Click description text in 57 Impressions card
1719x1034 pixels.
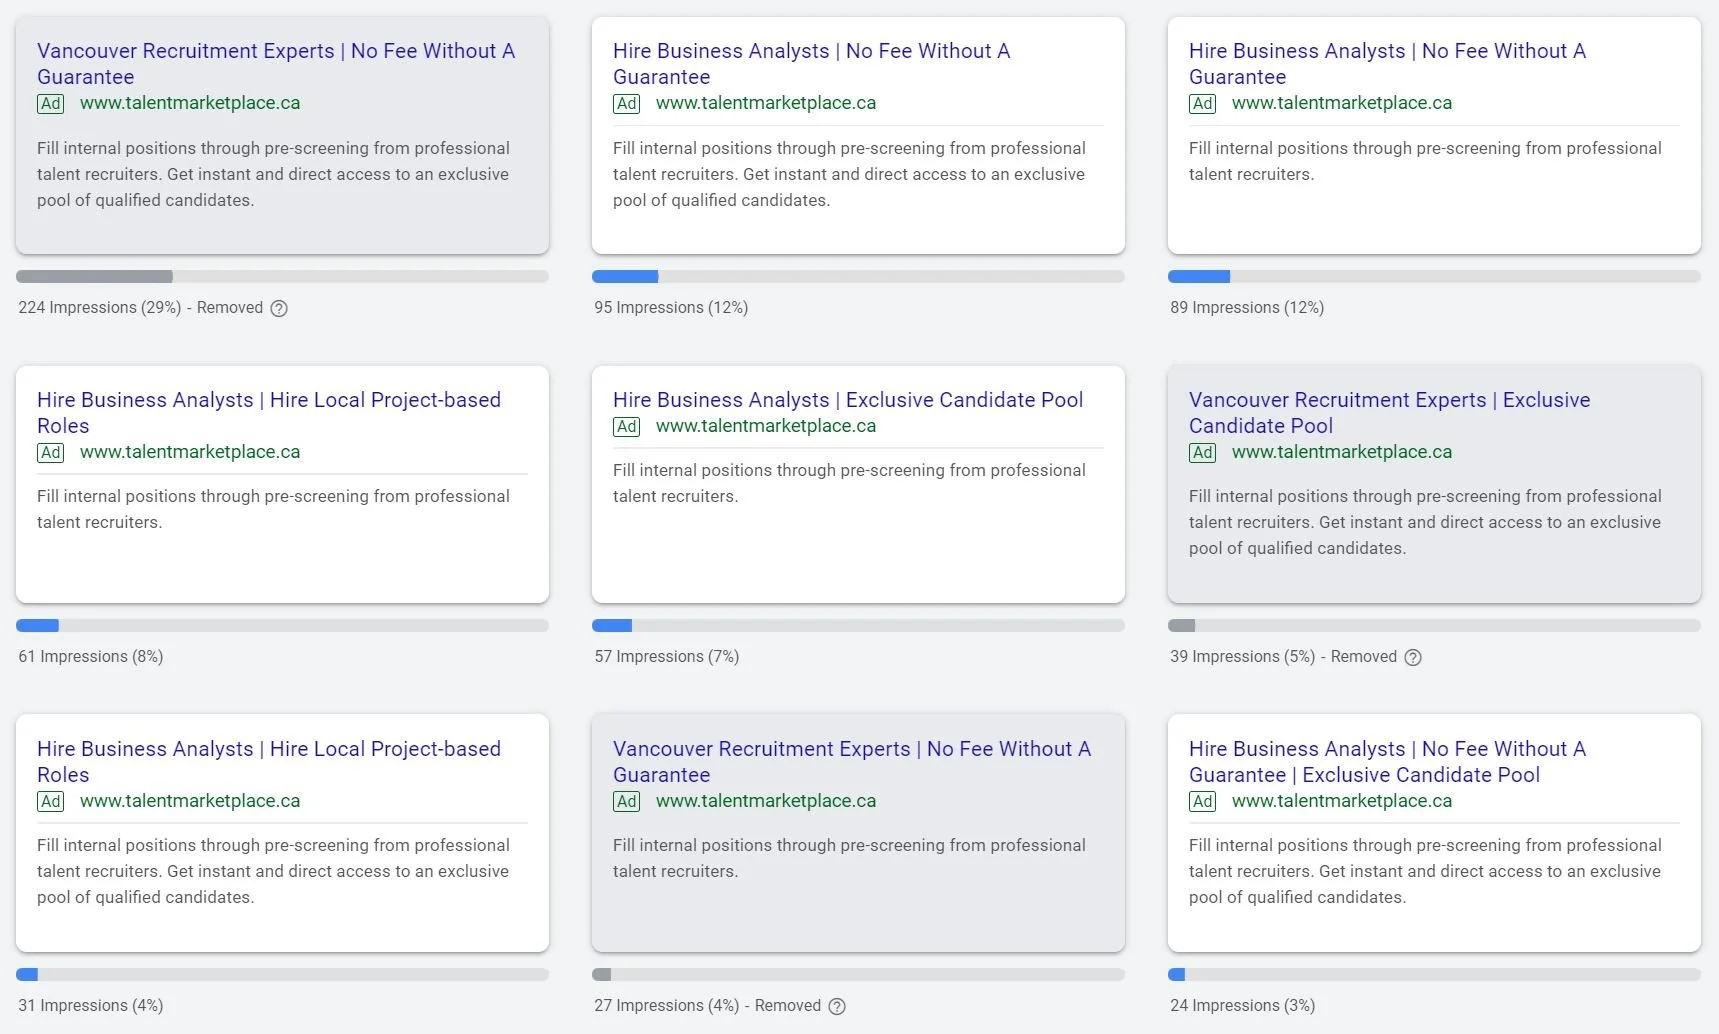(x=849, y=483)
